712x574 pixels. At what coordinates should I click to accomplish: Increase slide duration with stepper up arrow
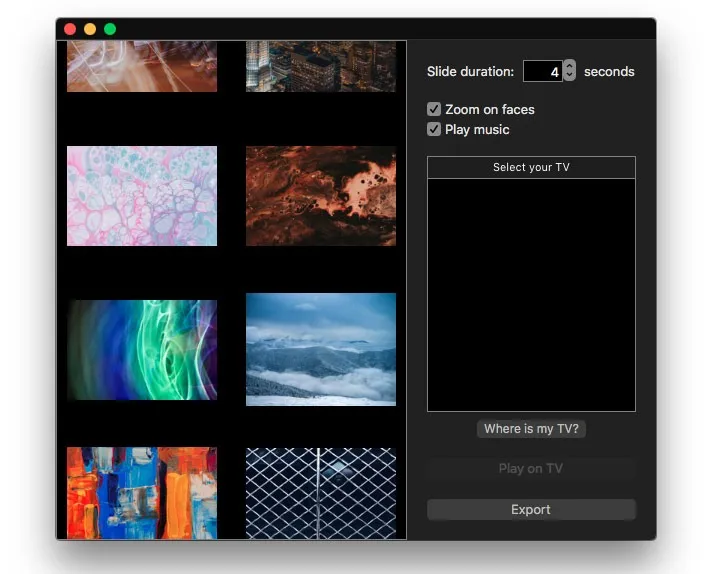coord(569,66)
